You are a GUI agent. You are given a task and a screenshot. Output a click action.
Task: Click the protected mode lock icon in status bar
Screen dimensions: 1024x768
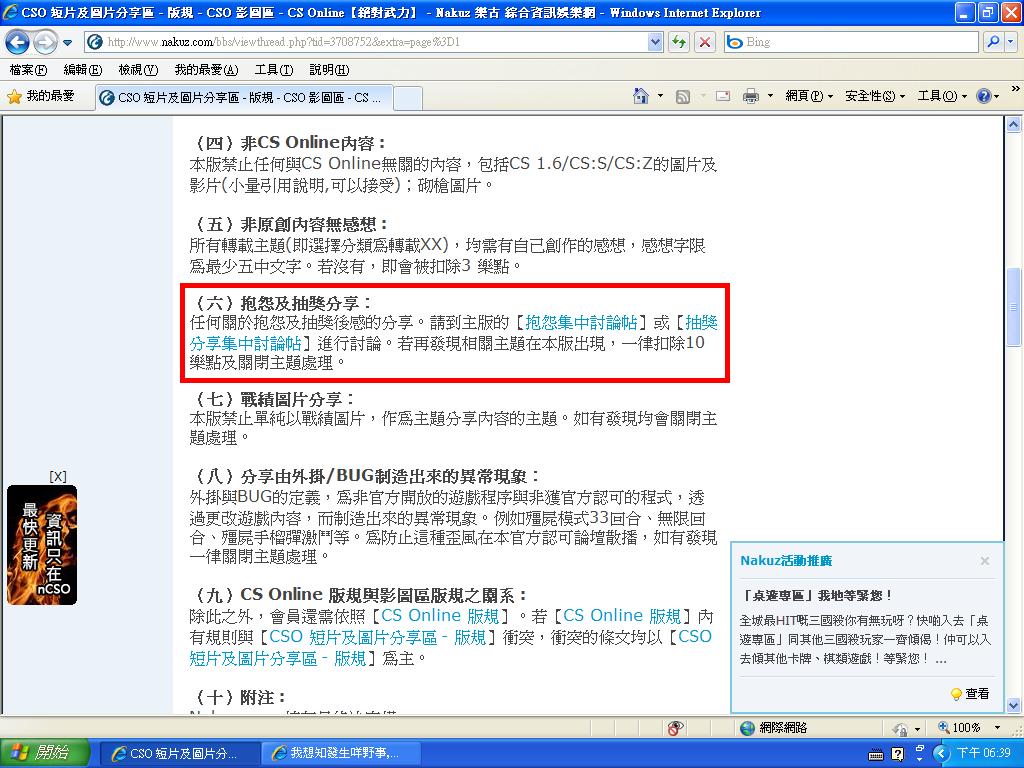pos(901,728)
